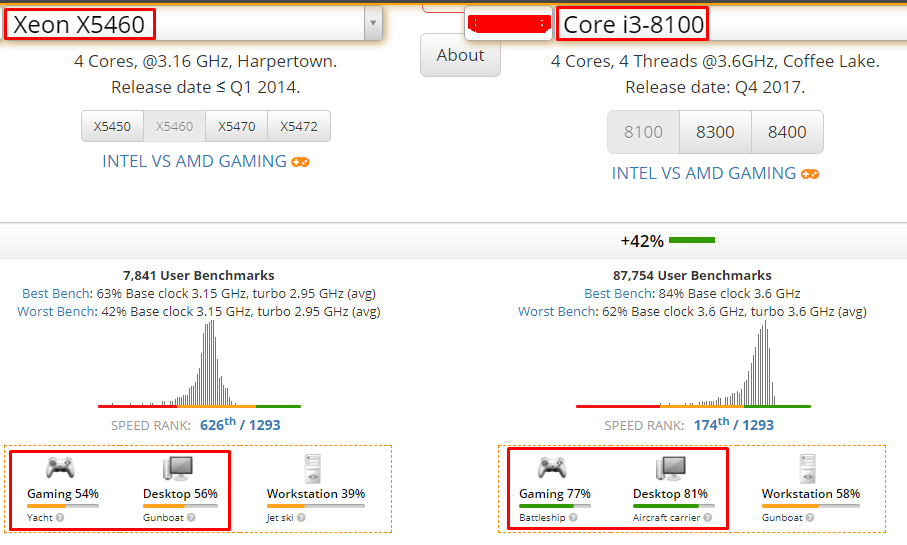Screen dimensions: 907x545
Task: Click the Desktop 81% label
Action: (670, 494)
